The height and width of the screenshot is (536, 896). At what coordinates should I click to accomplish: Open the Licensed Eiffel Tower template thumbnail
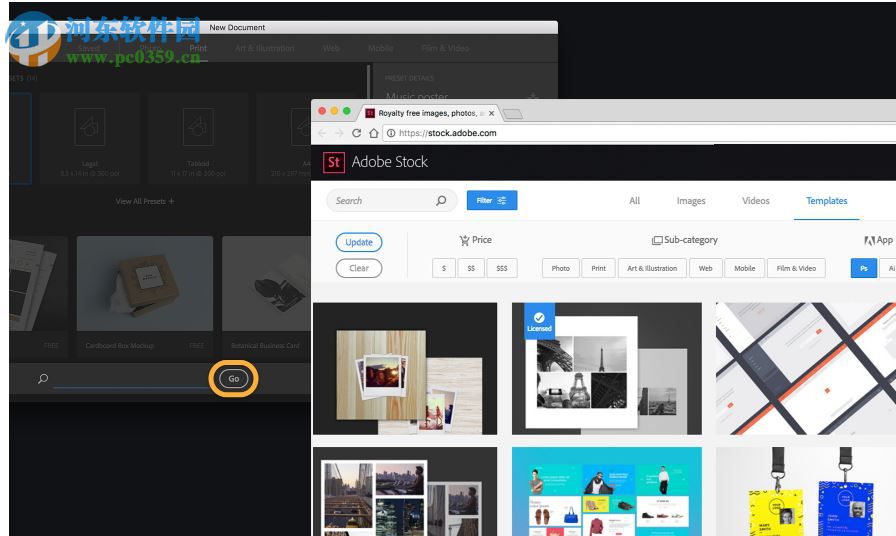607,369
